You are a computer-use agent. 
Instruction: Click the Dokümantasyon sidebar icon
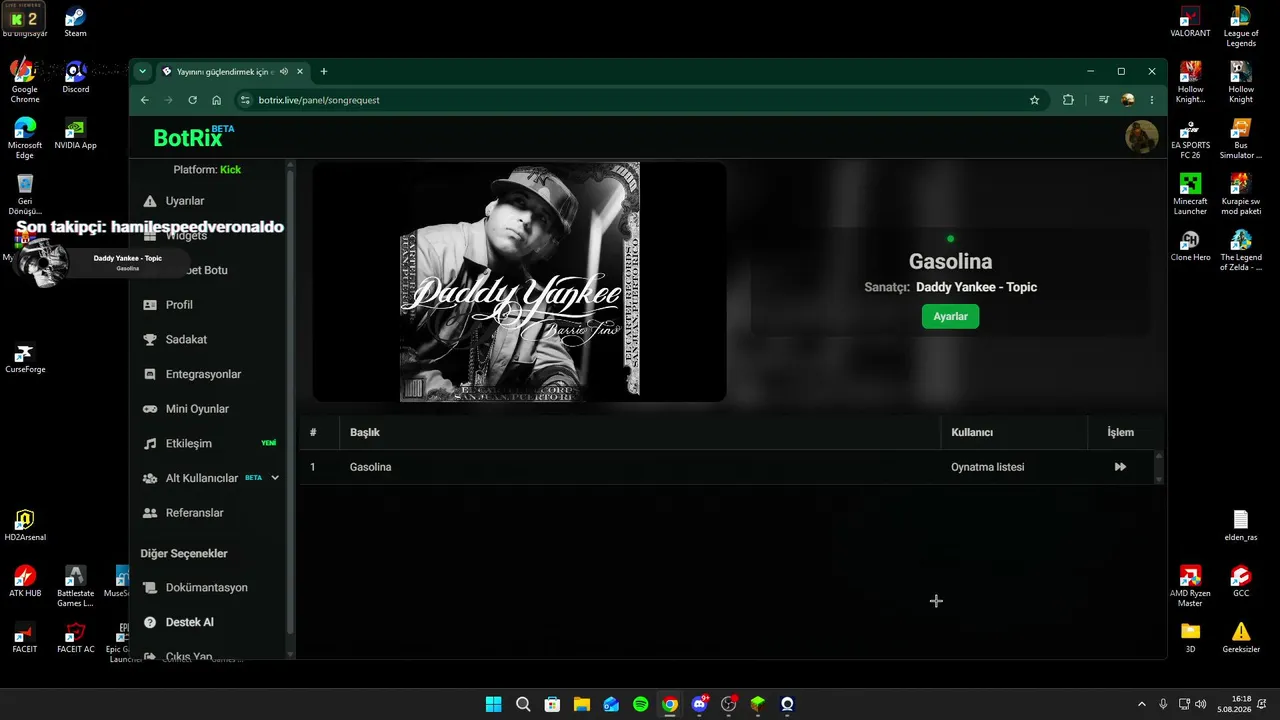(x=150, y=588)
